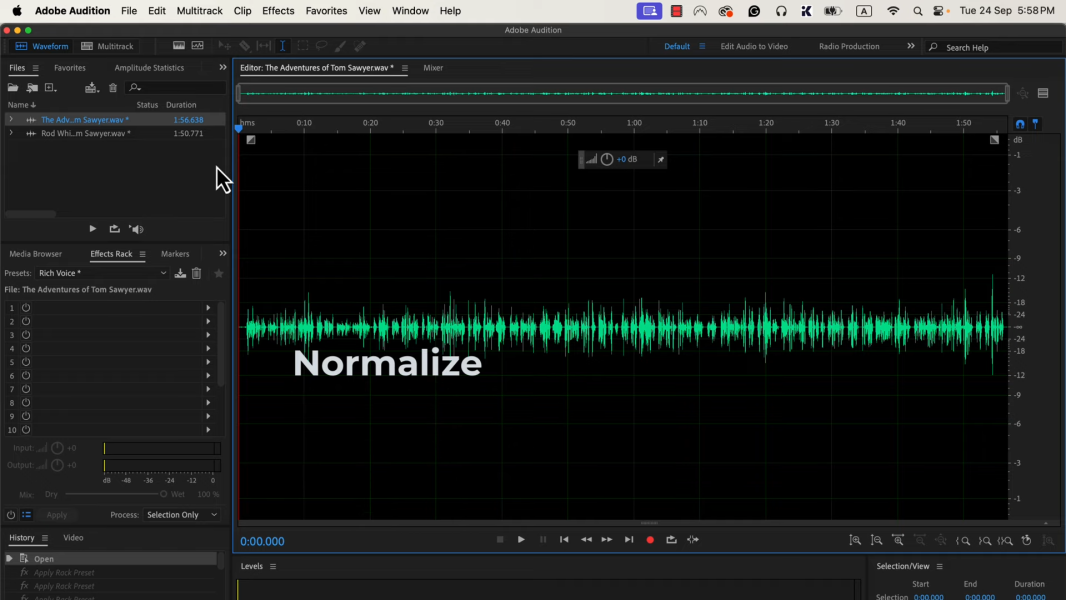Viewport: 1066px width, 600px height.
Task: Sort files by Name column header
Action: (22, 105)
